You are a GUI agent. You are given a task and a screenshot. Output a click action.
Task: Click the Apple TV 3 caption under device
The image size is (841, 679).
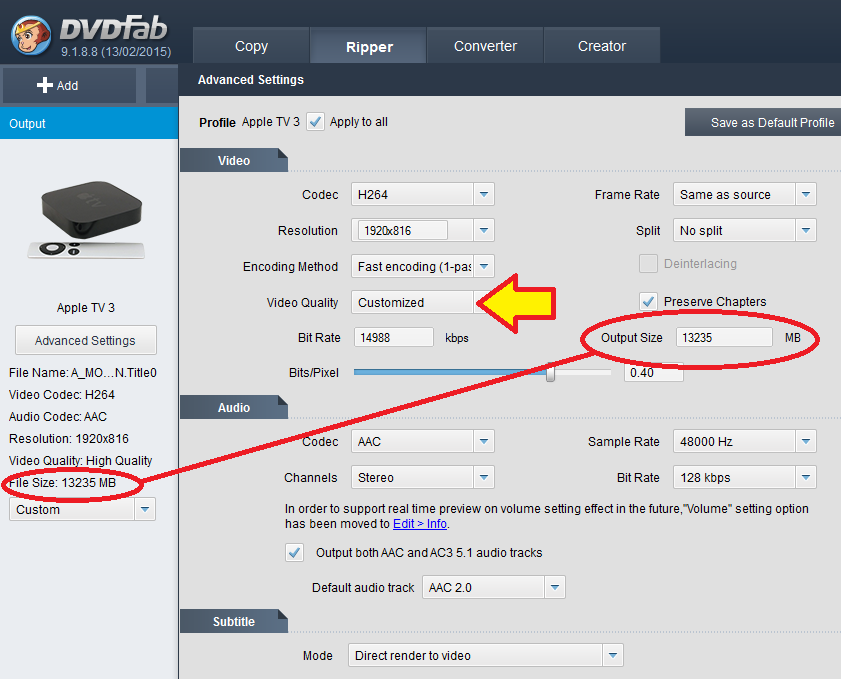[86, 308]
